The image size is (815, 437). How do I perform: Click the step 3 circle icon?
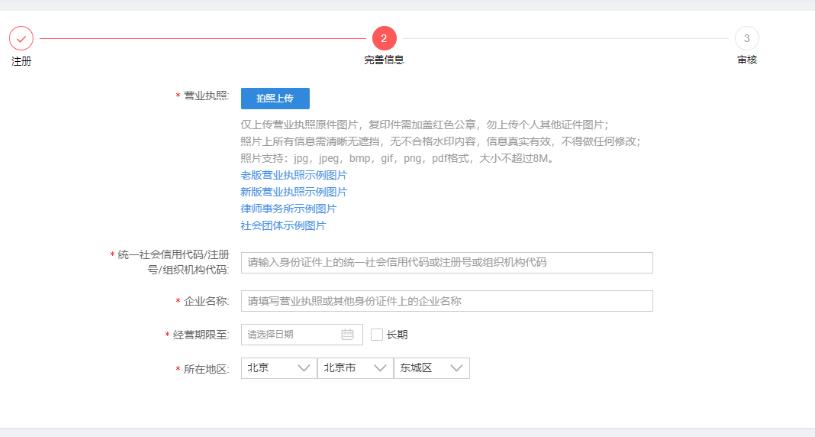[746, 38]
